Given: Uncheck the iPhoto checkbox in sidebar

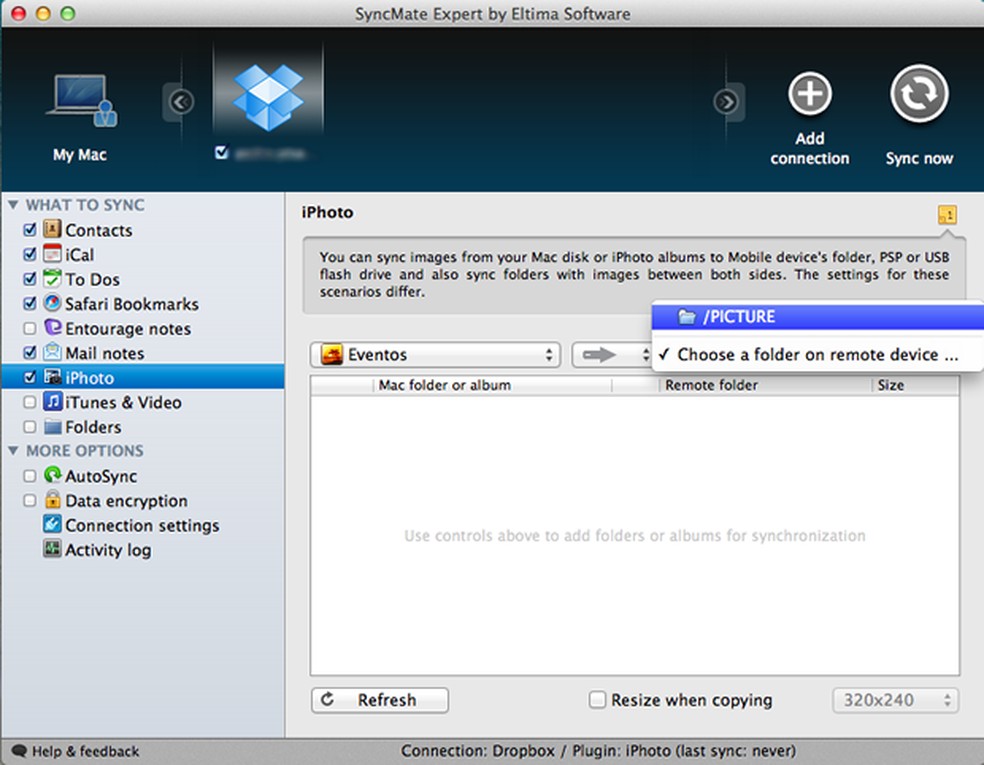Looking at the screenshot, I should [29, 377].
